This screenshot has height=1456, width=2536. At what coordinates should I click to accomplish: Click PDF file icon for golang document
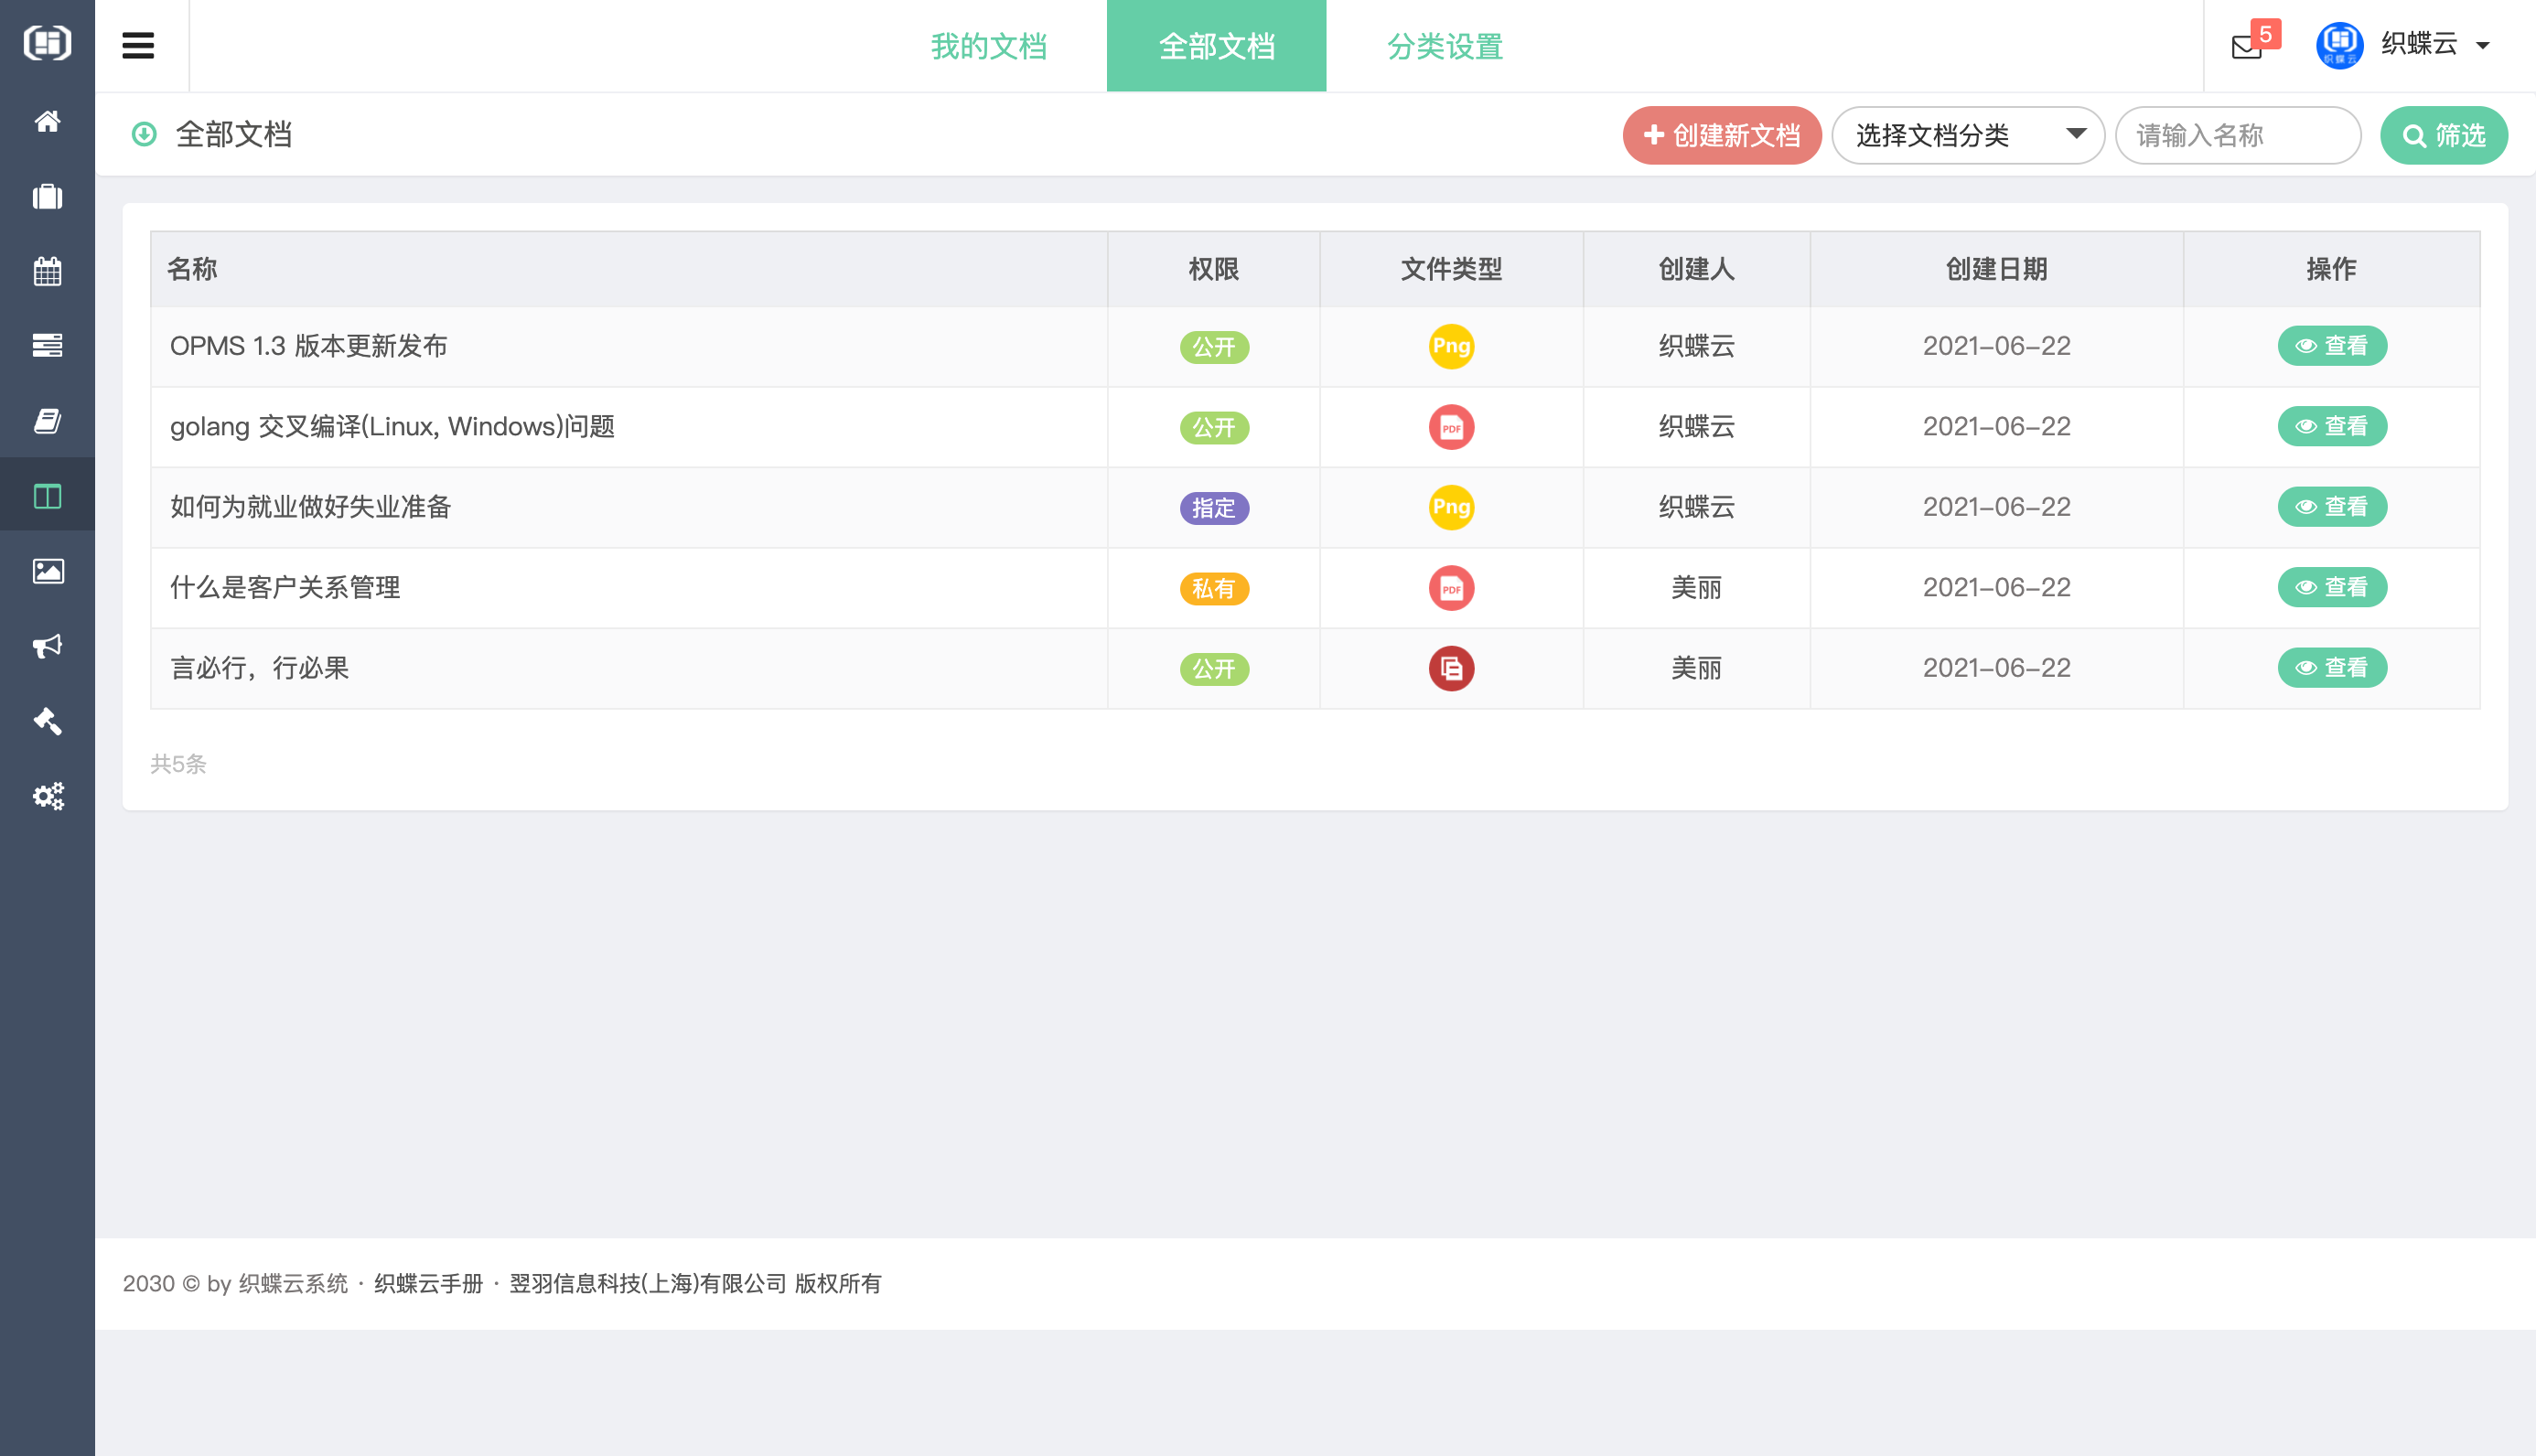[1451, 427]
